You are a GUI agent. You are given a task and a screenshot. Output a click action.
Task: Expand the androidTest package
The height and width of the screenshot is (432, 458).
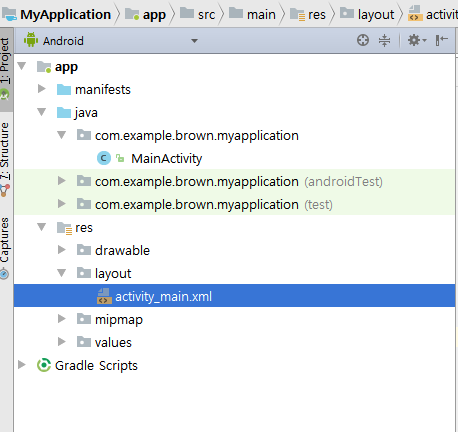pos(62,181)
